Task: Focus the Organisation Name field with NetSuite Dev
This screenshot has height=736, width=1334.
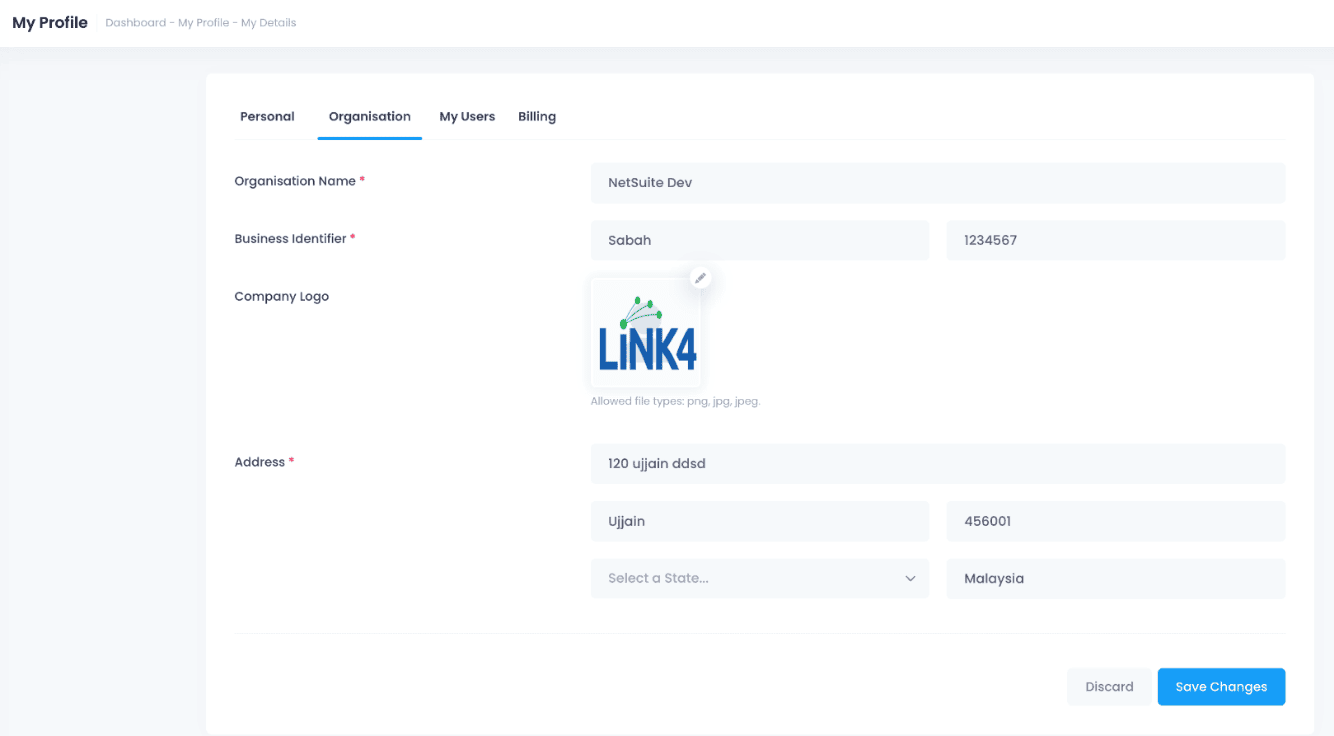Action: [x=937, y=183]
